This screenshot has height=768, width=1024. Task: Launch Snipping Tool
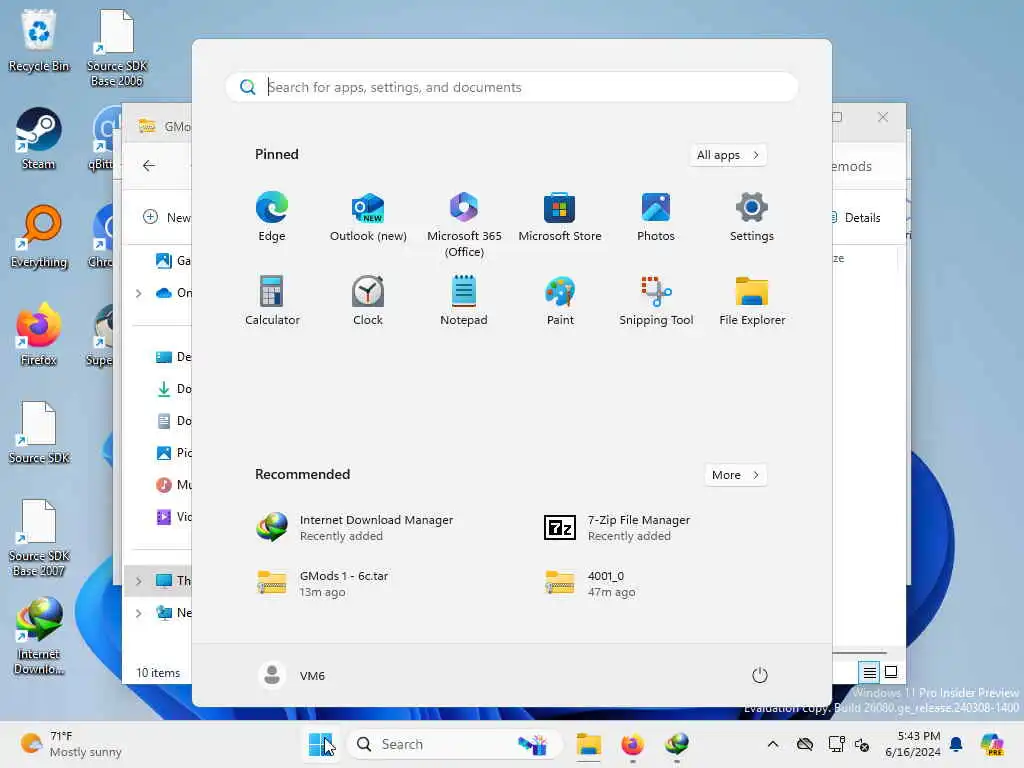click(656, 300)
